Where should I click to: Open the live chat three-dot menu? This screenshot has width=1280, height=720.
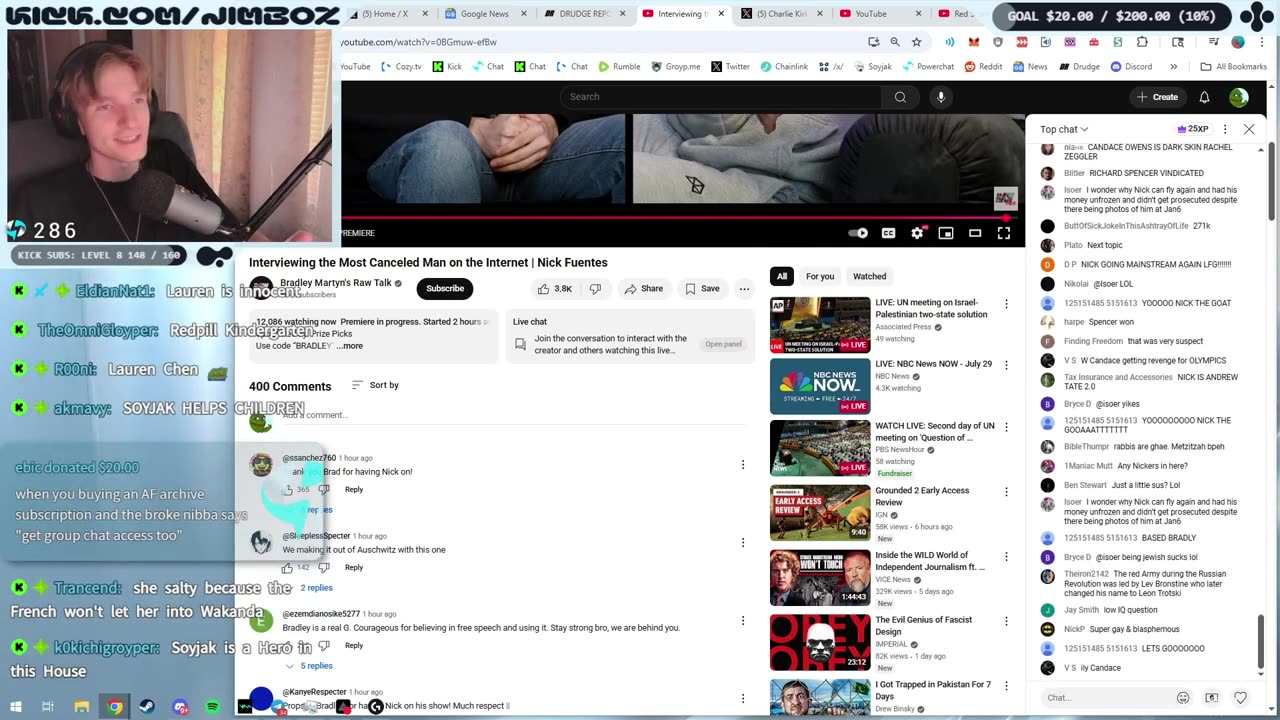(x=1225, y=129)
